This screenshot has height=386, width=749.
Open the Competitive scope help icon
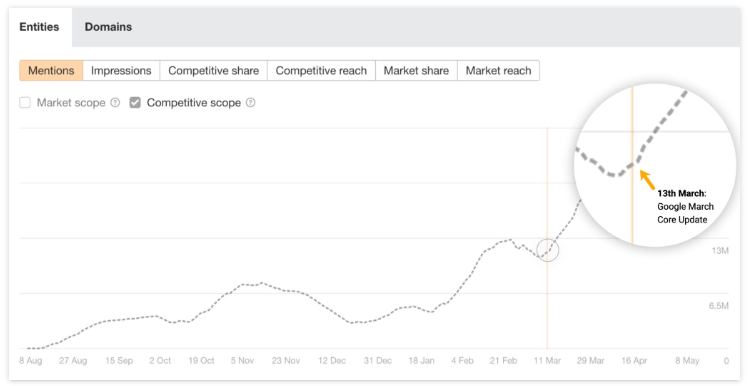(250, 103)
